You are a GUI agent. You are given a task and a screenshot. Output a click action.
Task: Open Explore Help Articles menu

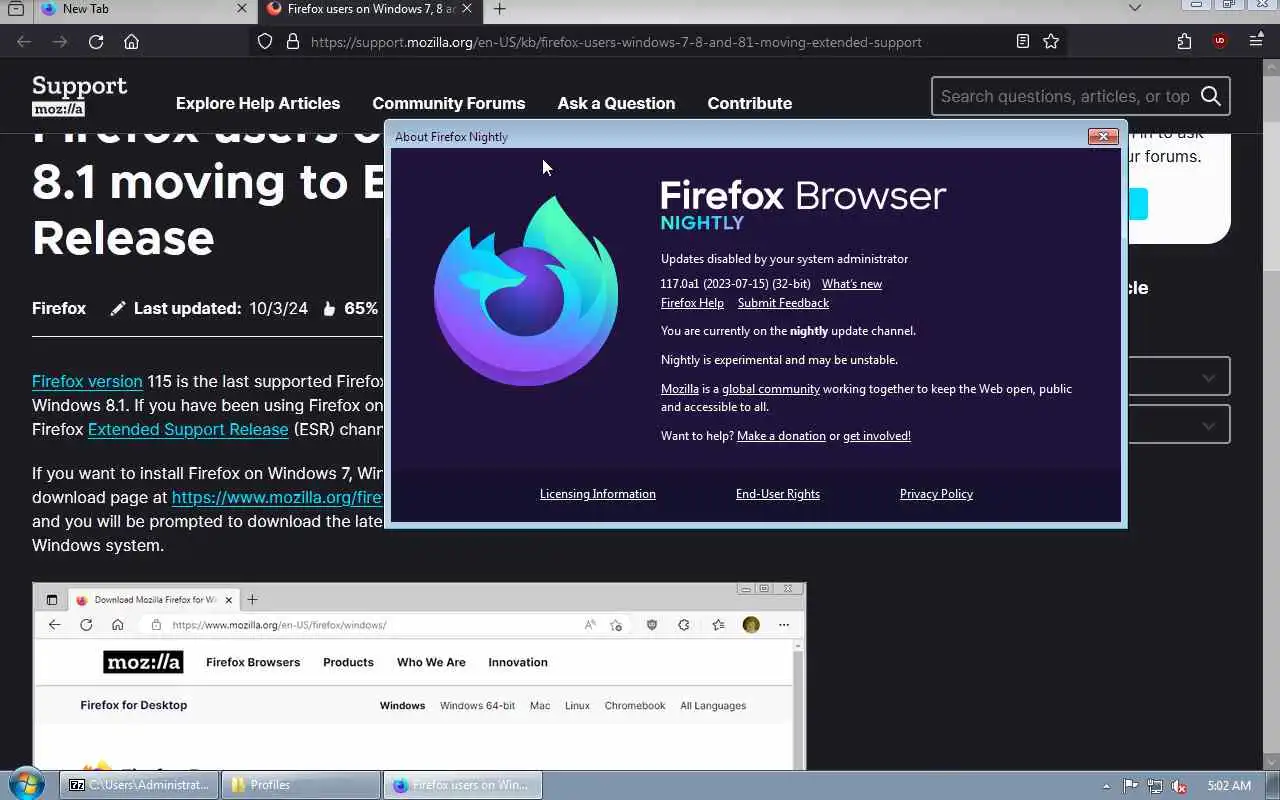tap(258, 103)
